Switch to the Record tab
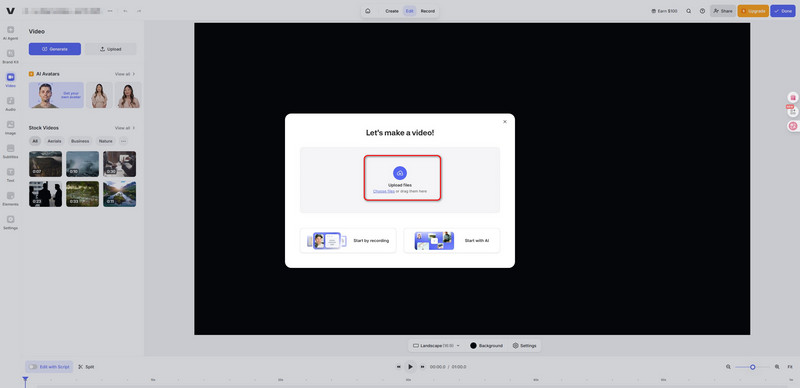Screen dimensions: 800x388 (428, 11)
